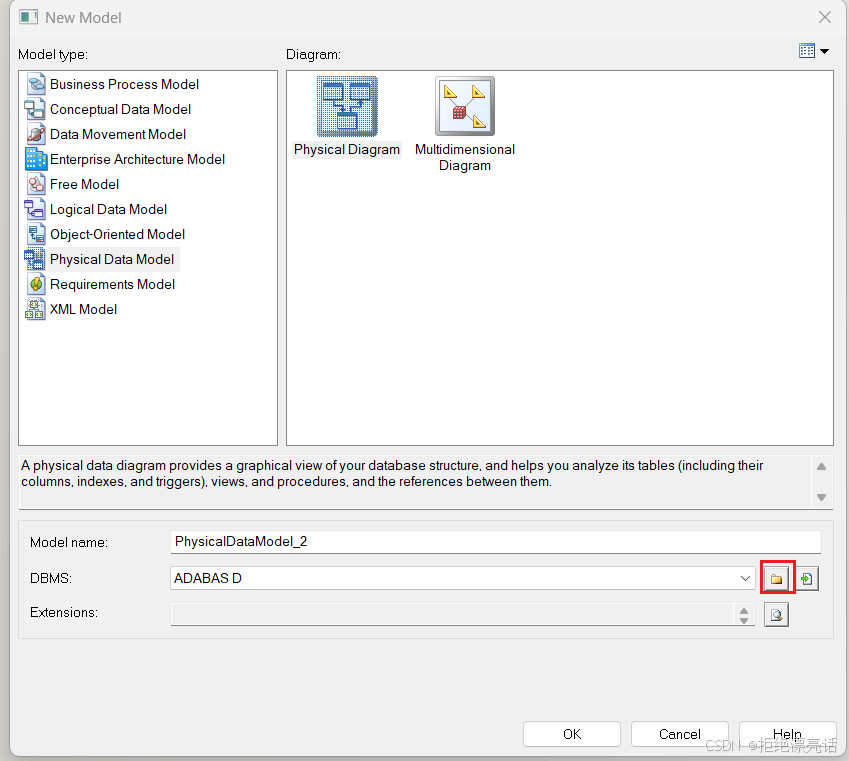Click the embed DBMS definition button

point(806,578)
